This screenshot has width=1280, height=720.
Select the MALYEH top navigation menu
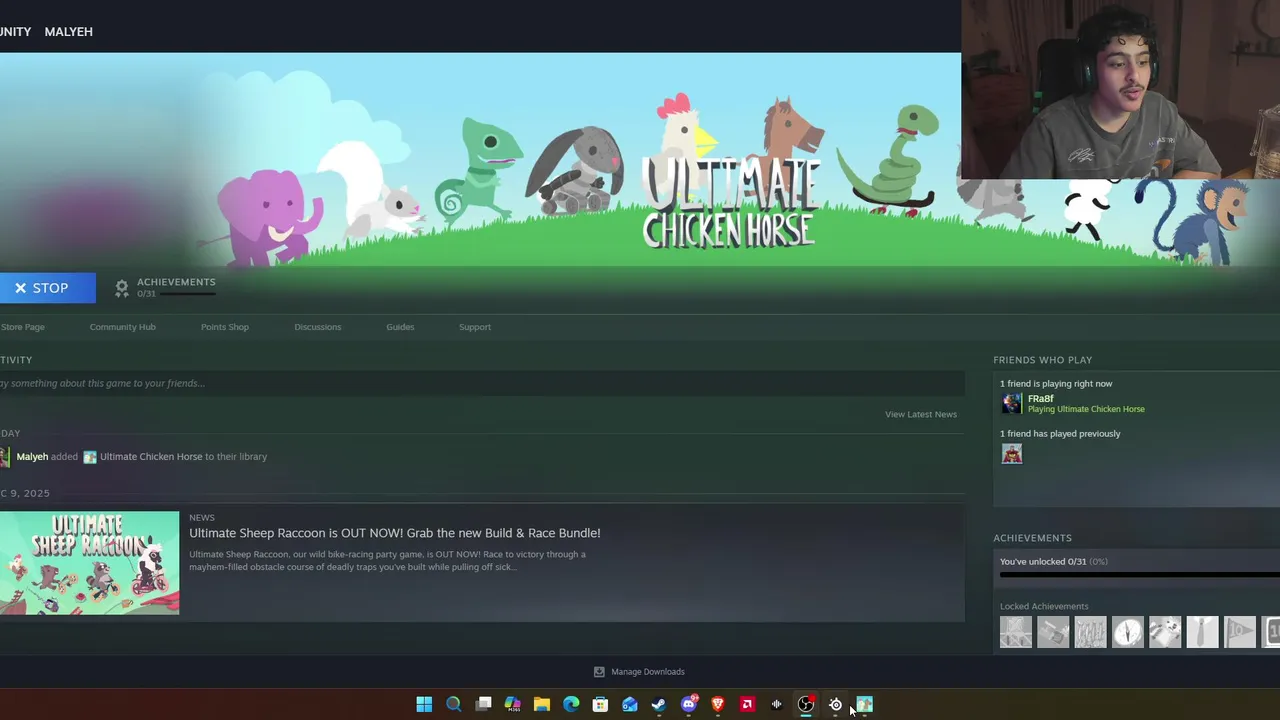[x=69, y=32]
